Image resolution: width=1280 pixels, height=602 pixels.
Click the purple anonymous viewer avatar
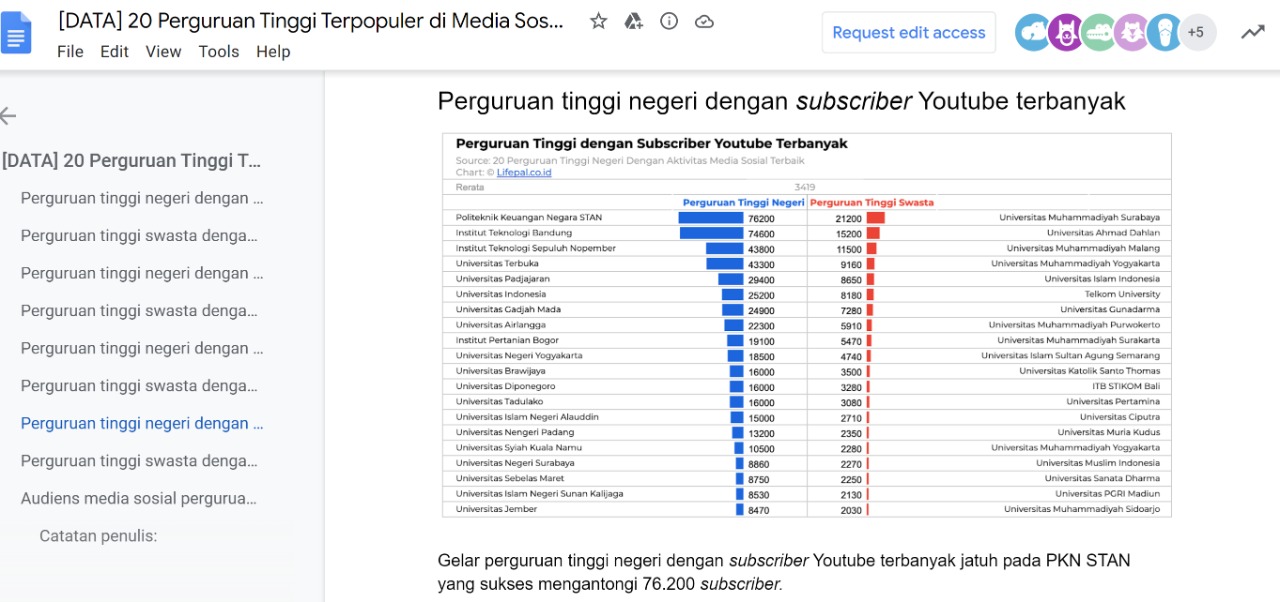coord(1066,32)
